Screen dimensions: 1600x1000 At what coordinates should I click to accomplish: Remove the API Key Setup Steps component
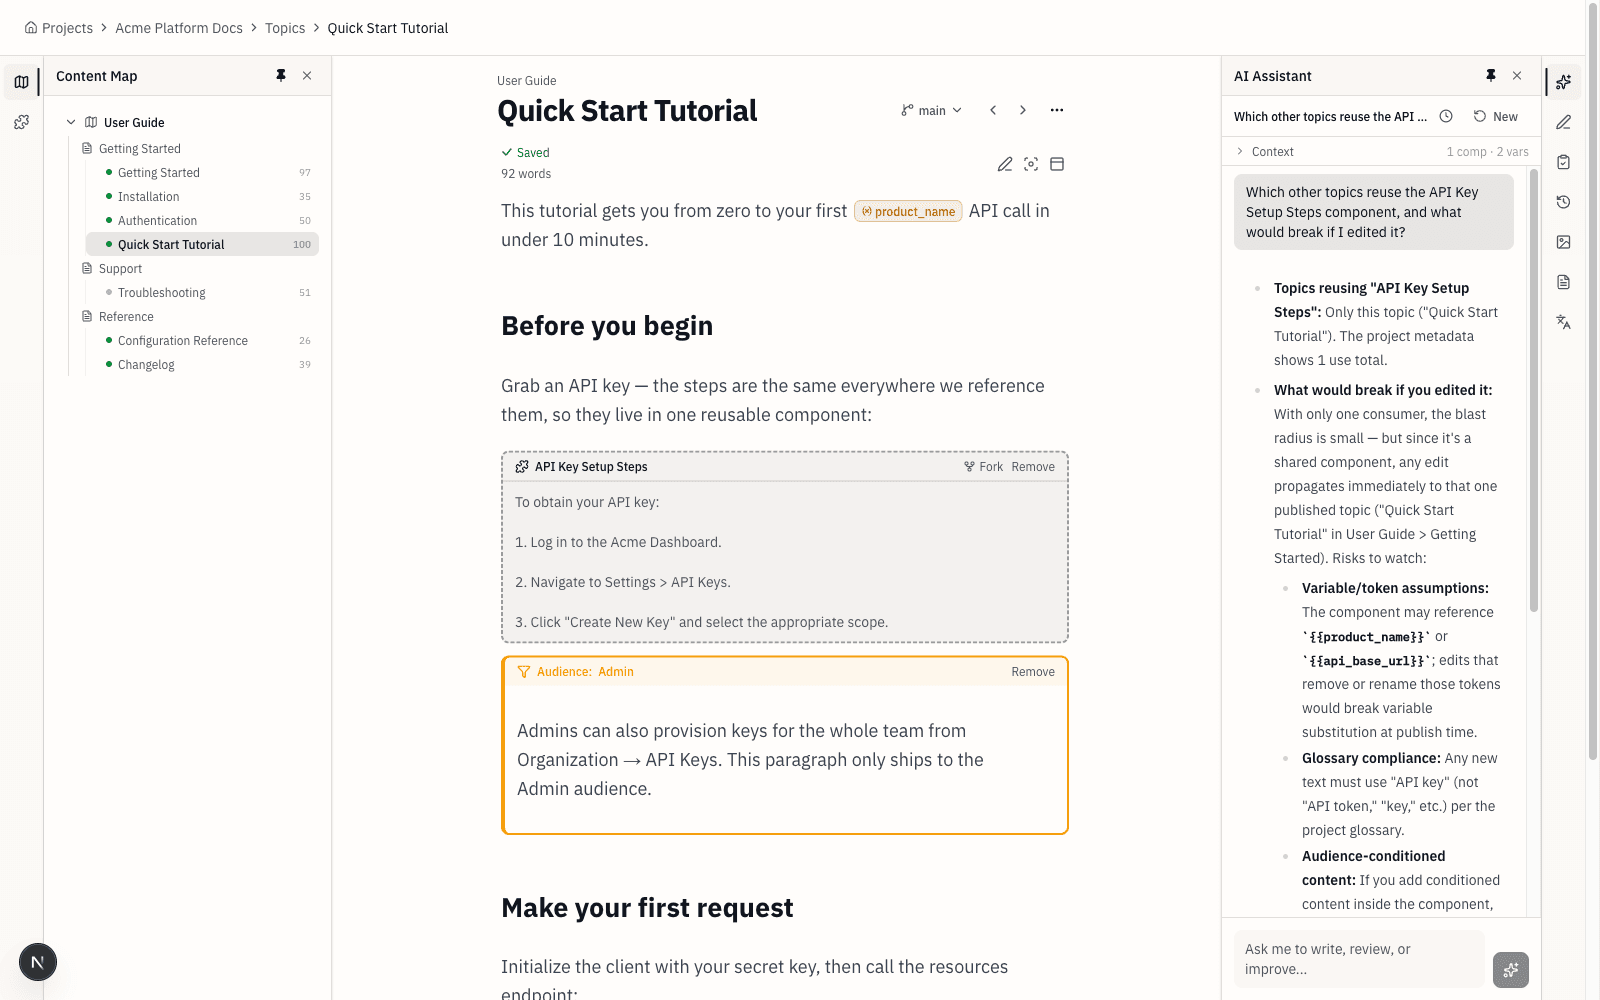click(x=1033, y=467)
